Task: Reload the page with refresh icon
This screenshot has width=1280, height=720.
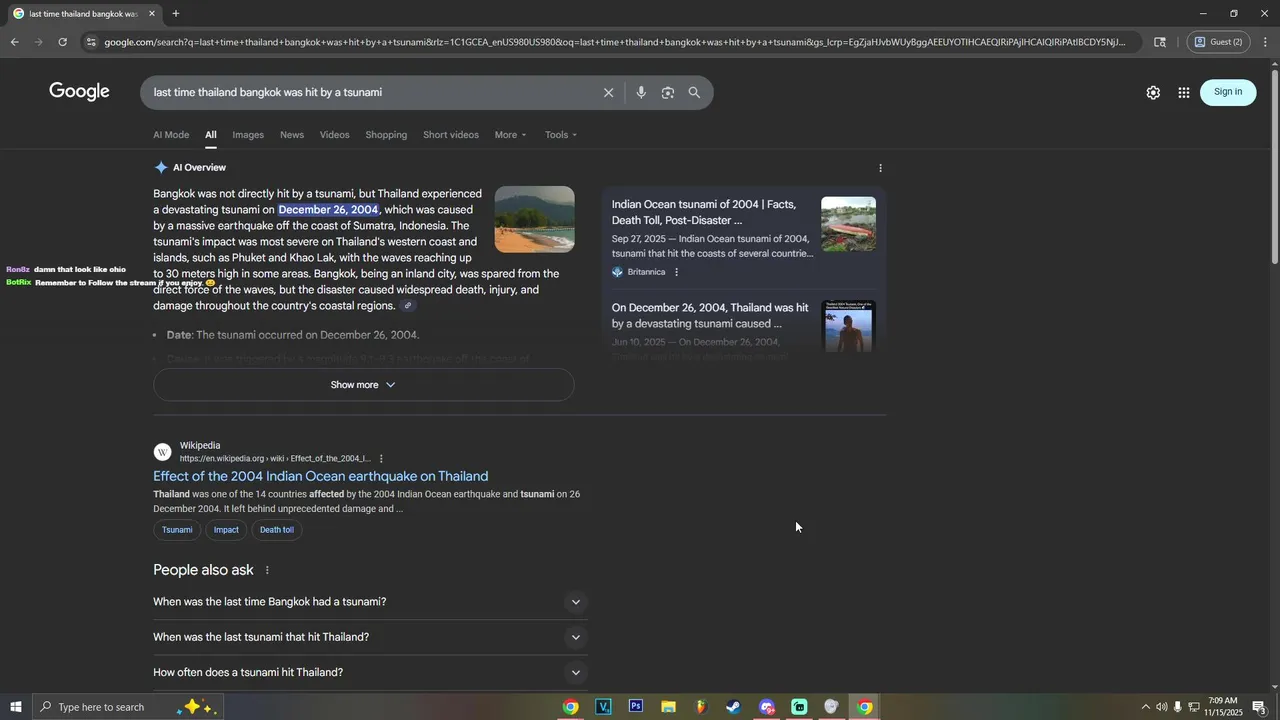Action: click(x=62, y=42)
